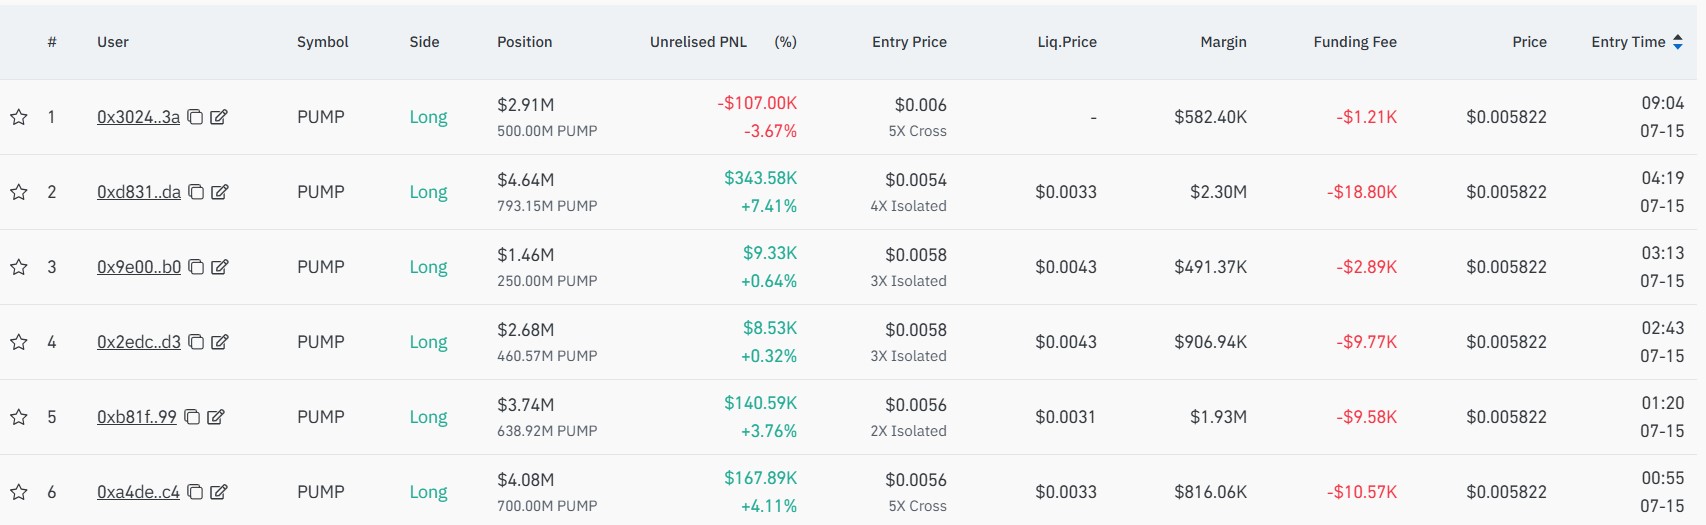
Task: Copy address 0xd831..da with copy icon
Action: (196, 192)
